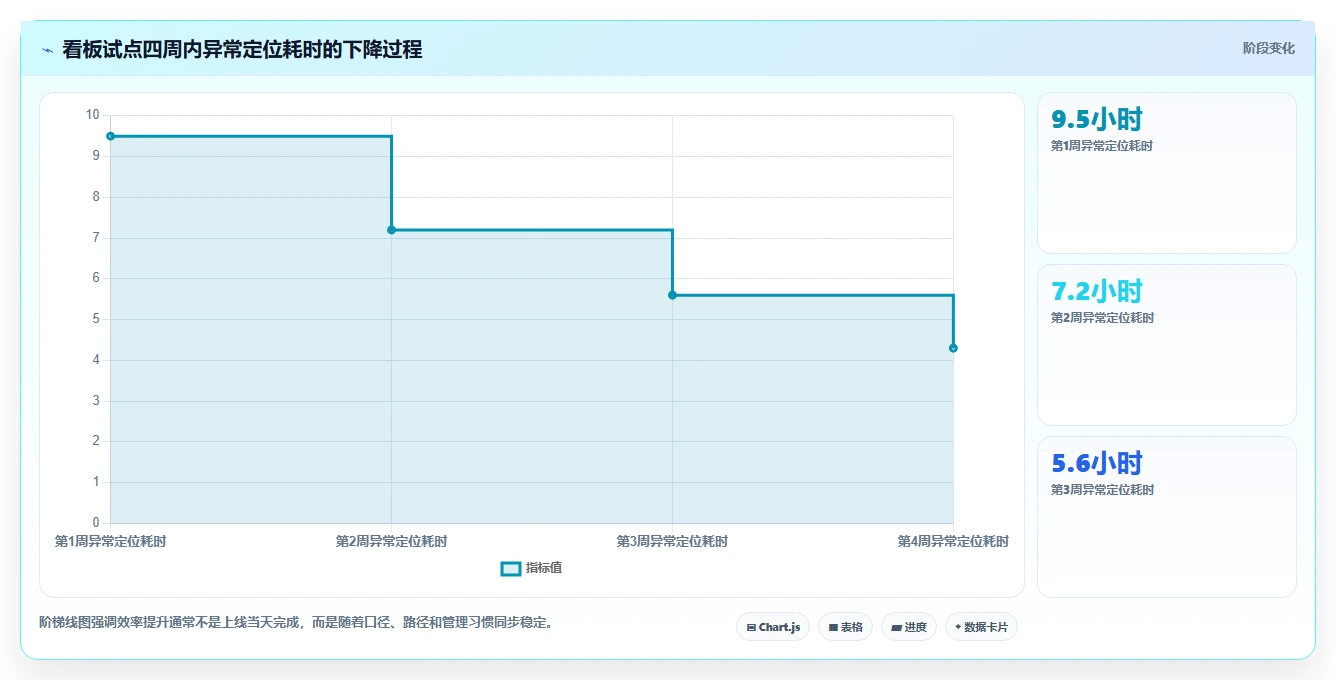Click the y-axis value 10
Viewport: 1336px width, 680px height.
click(93, 115)
